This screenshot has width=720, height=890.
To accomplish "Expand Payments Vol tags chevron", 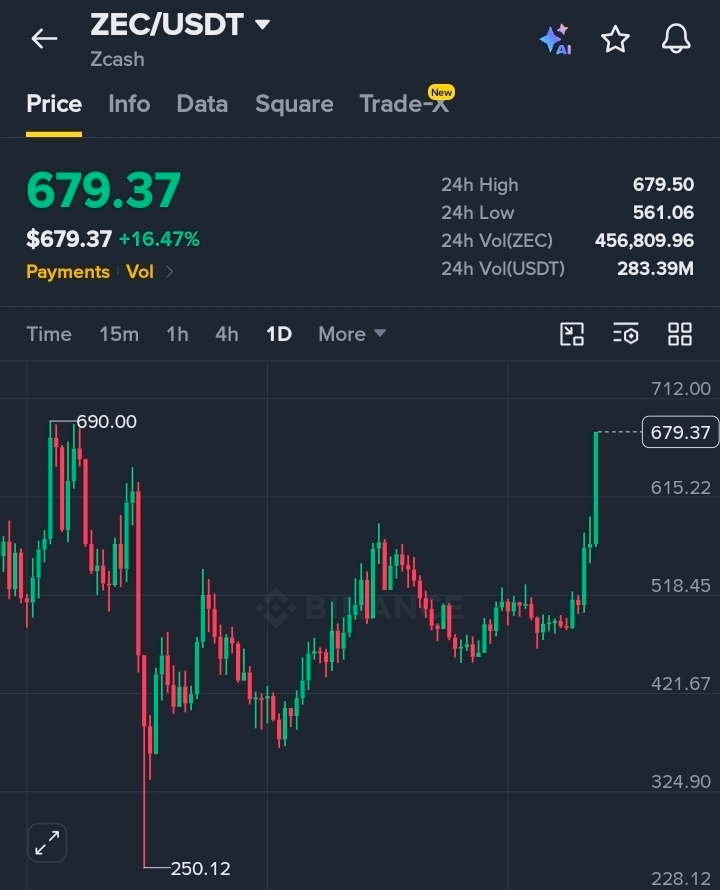I will (x=169, y=272).
